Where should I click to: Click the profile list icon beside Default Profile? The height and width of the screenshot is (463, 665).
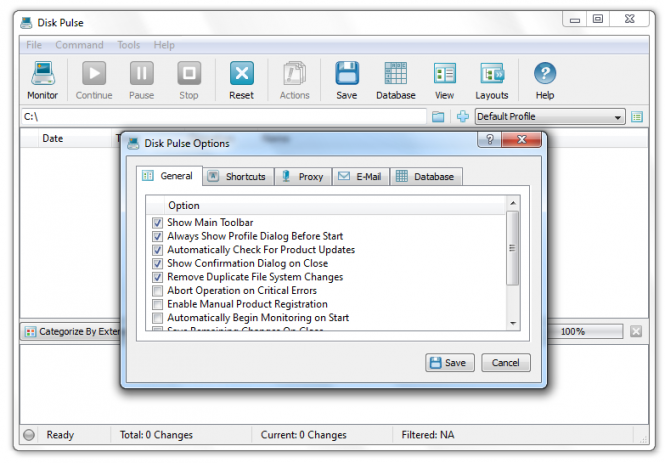coord(637,117)
